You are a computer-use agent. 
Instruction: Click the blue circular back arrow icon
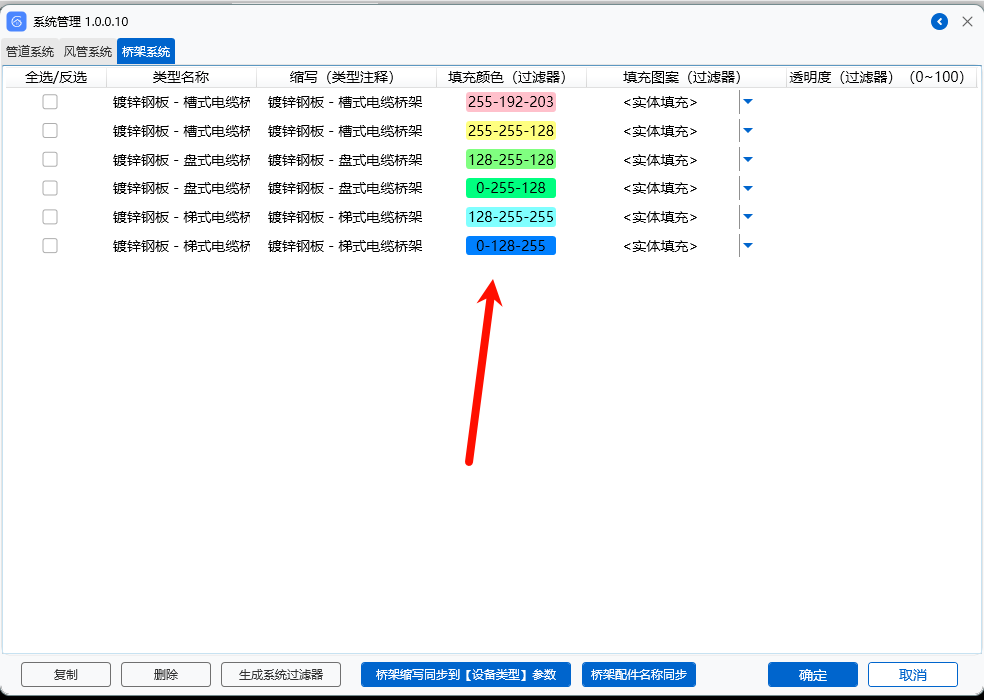pos(939,21)
